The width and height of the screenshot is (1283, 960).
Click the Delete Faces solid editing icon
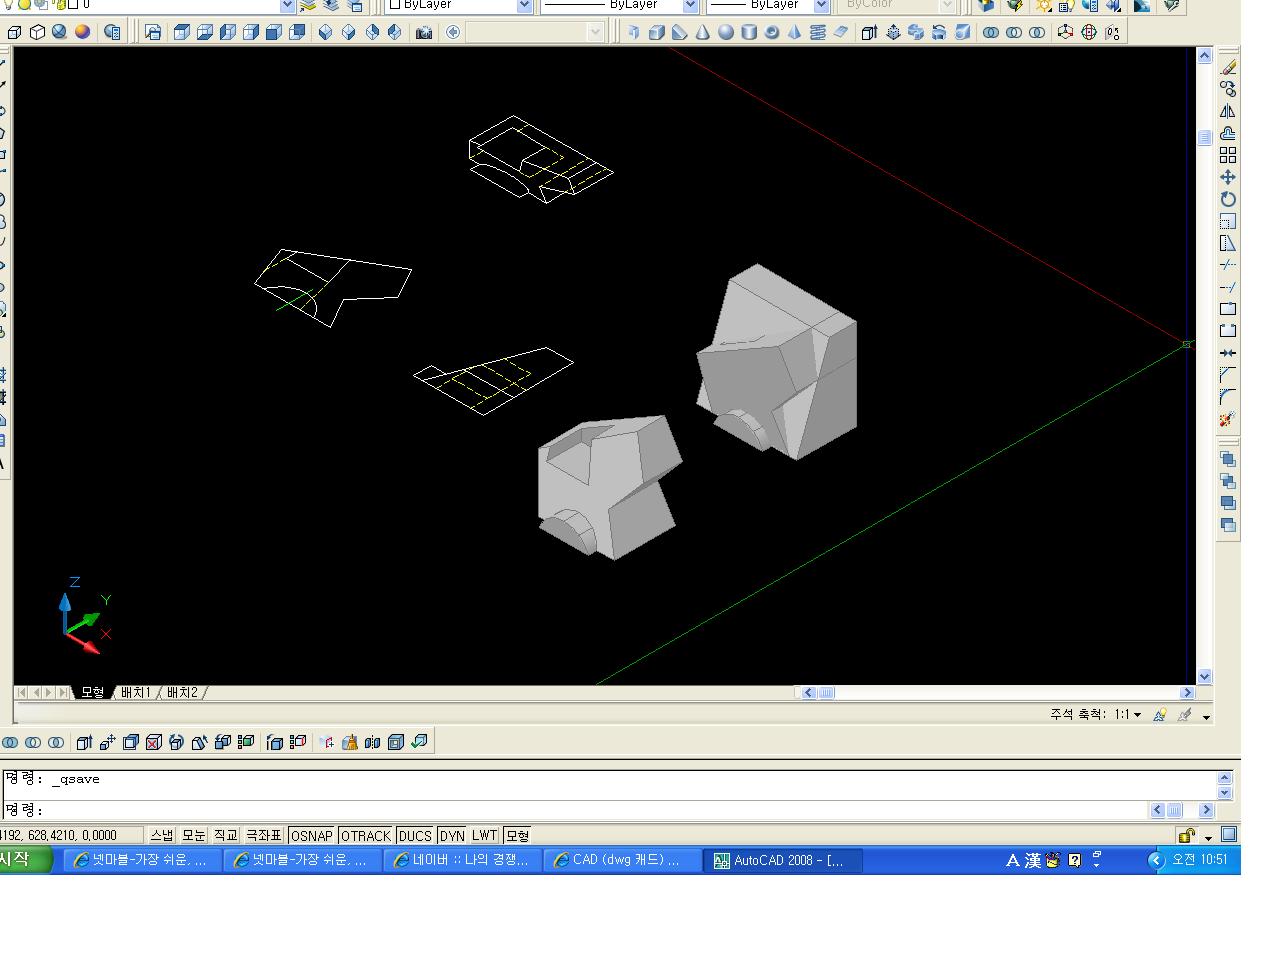coord(153,742)
